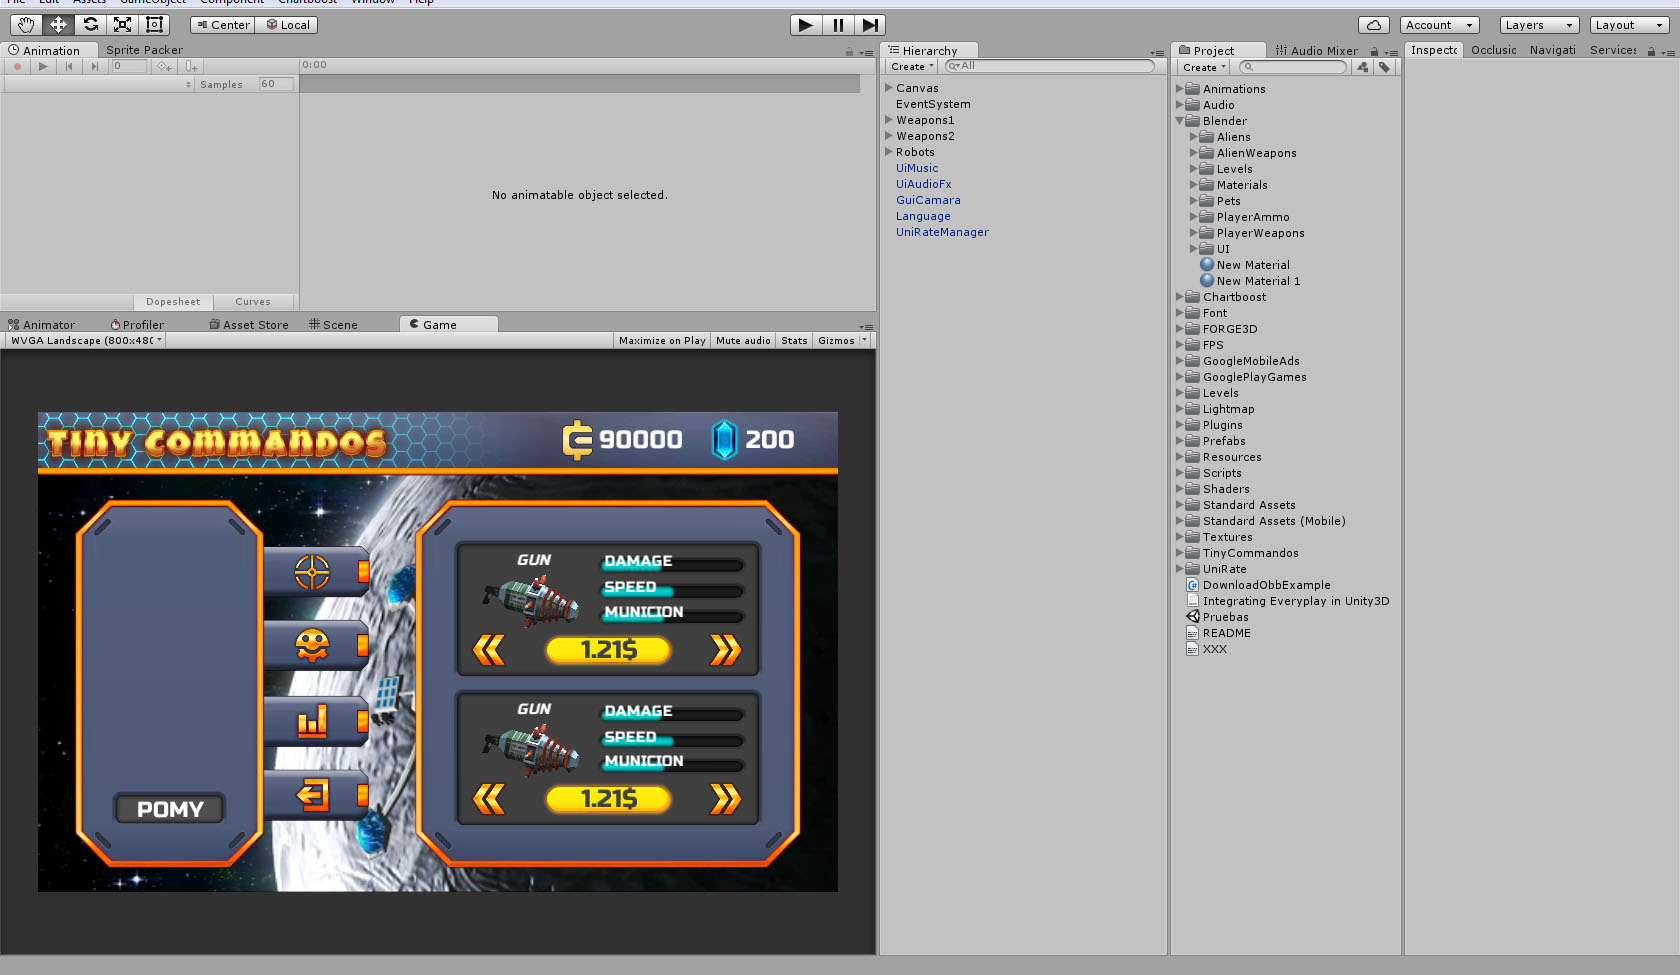This screenshot has width=1680, height=975.
Task: Open the Audio Mixer tab
Action: click(1316, 51)
